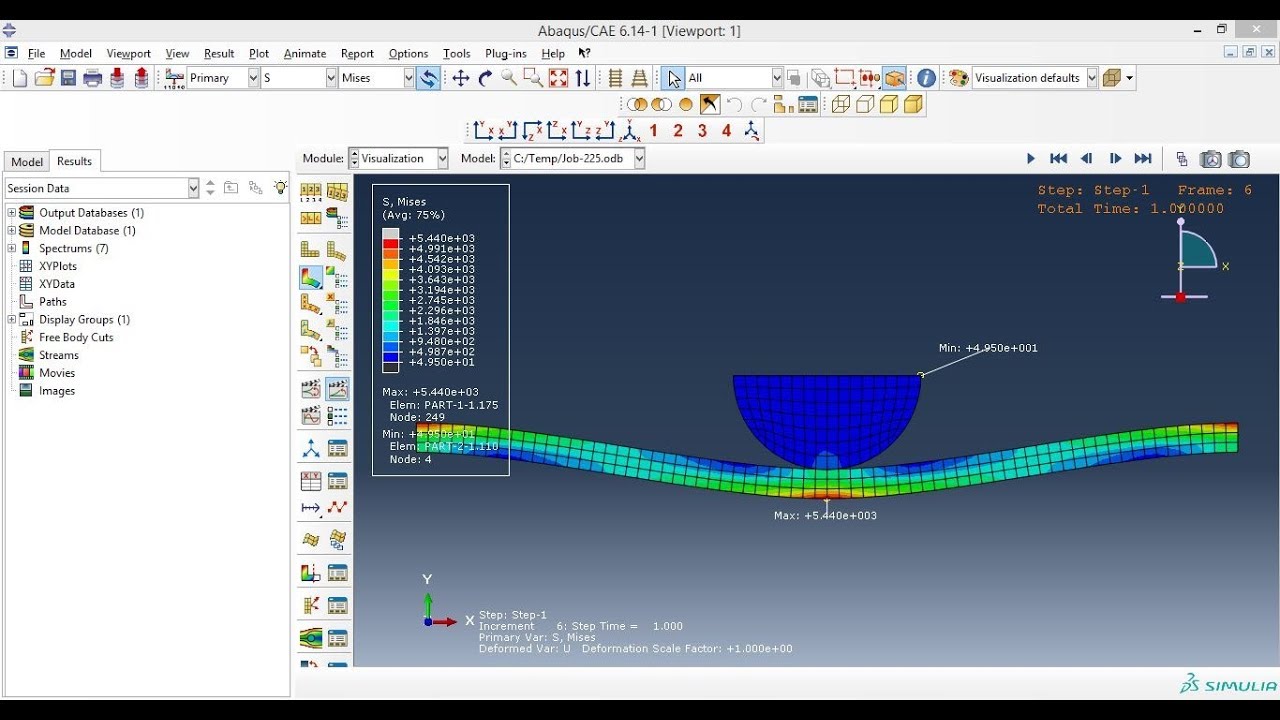The image size is (1280, 720).
Task: Click the New model database icon
Action: [20, 78]
